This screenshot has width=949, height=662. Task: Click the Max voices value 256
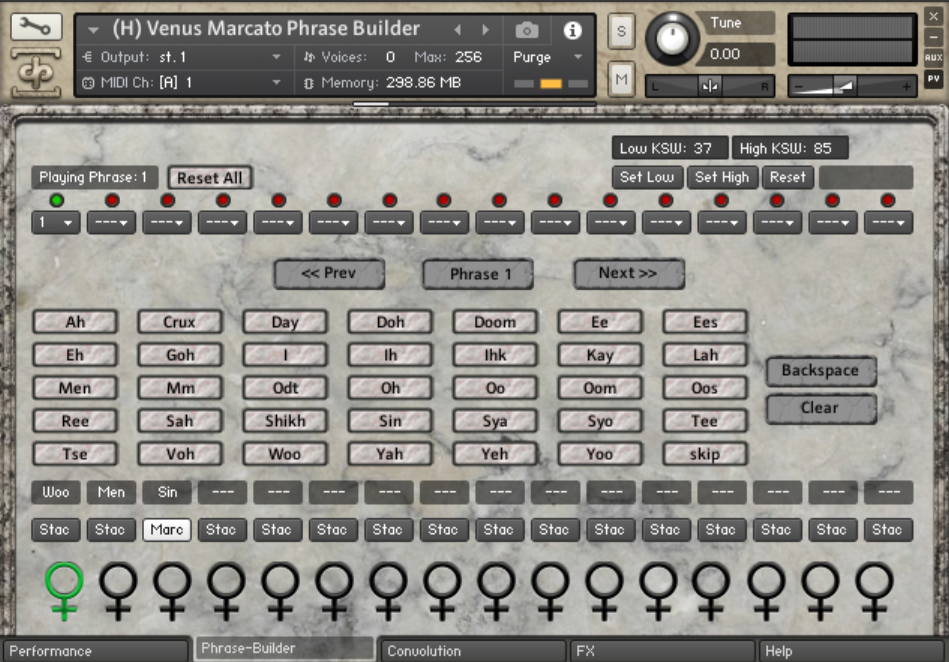[x=468, y=57]
